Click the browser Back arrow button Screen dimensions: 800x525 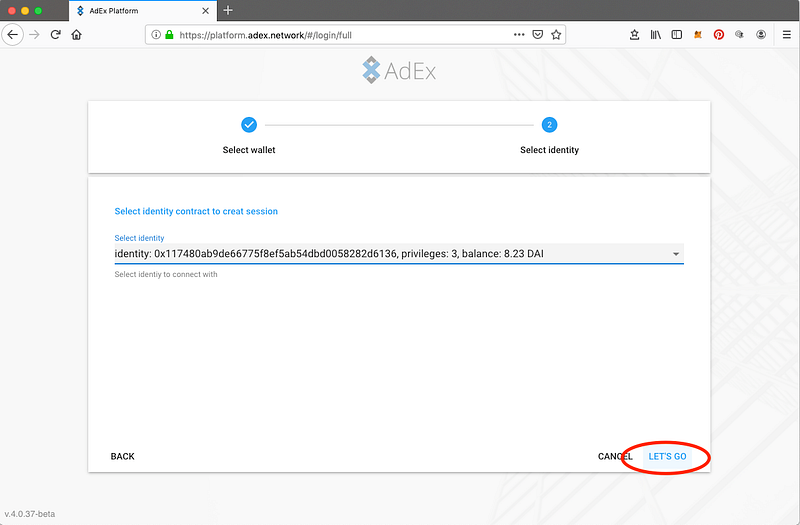[12, 35]
